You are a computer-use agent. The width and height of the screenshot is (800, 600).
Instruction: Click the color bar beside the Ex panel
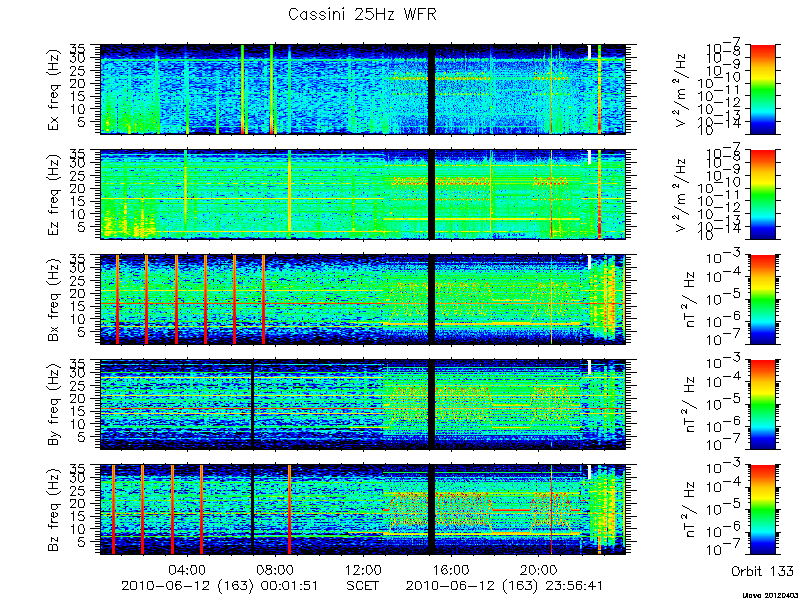(x=762, y=89)
